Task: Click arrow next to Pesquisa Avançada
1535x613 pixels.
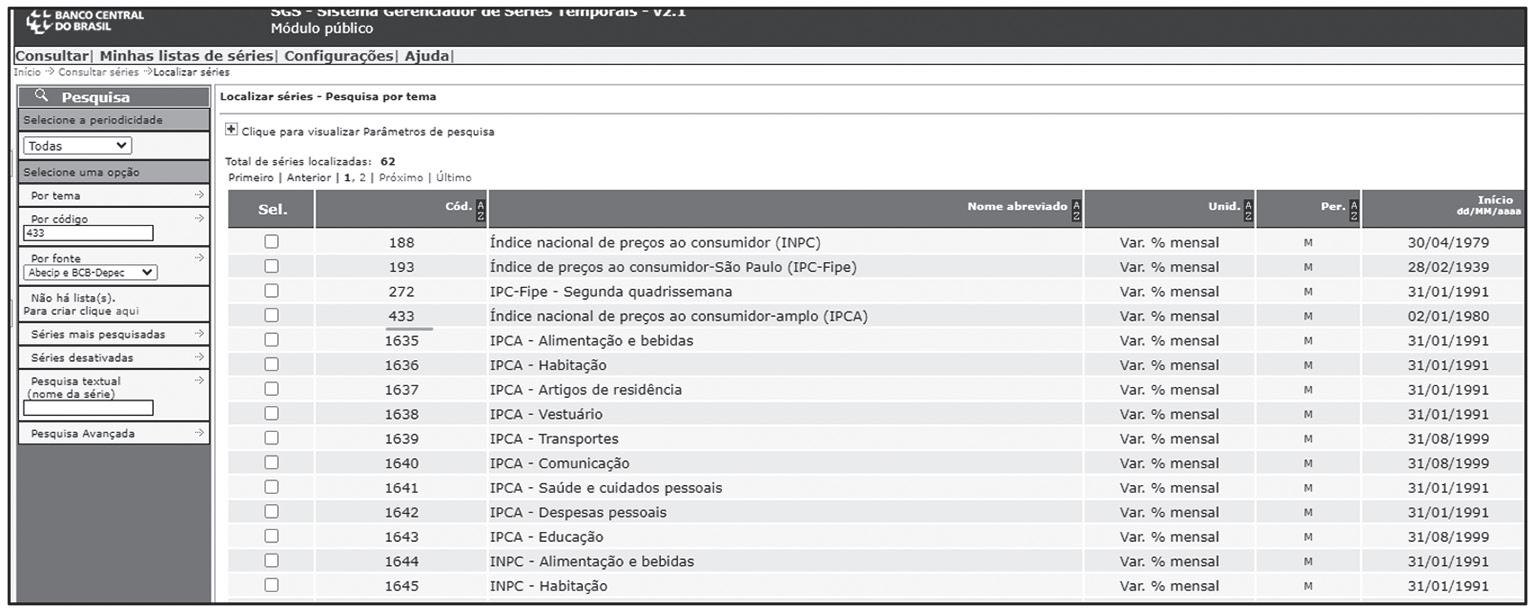Action: (x=199, y=433)
